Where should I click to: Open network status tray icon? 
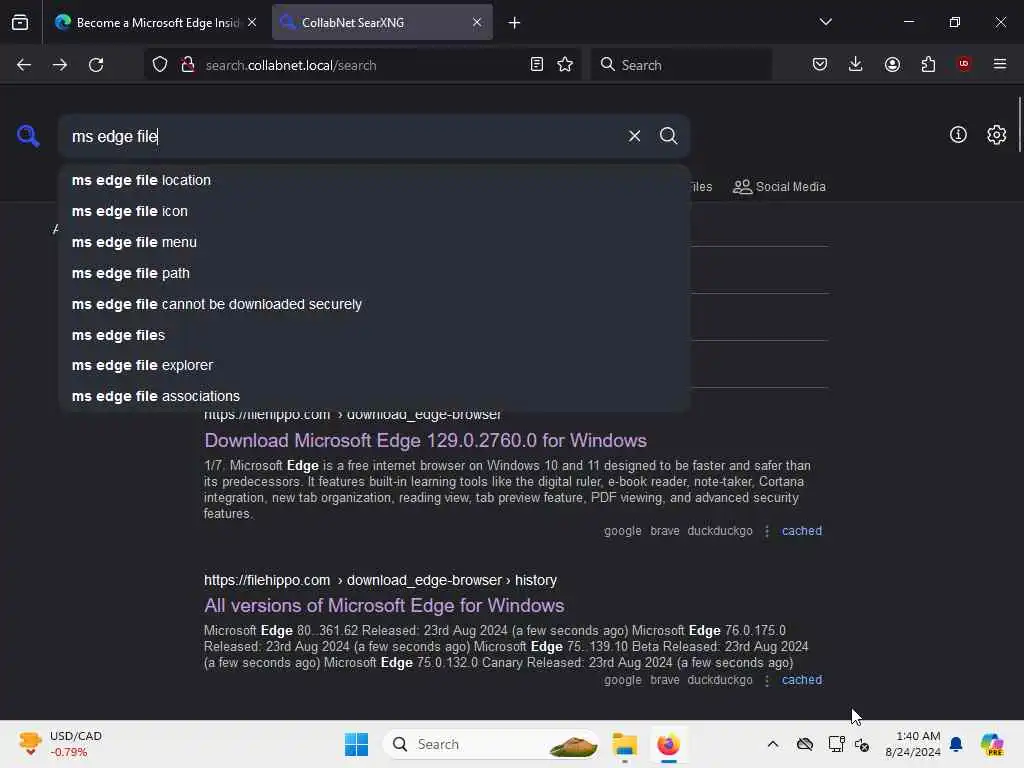836,744
